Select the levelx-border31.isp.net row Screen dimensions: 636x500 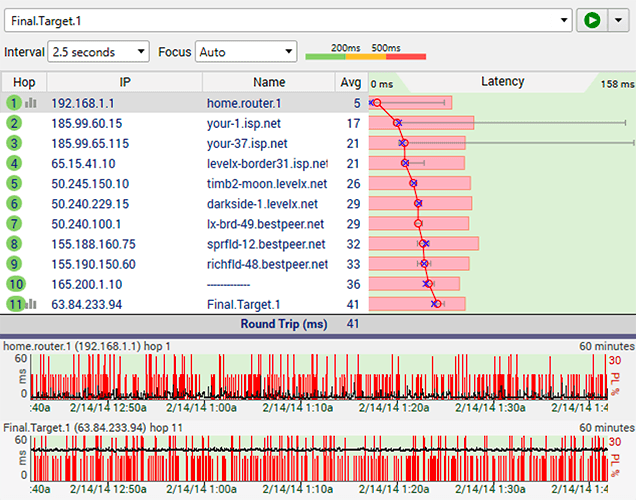(267, 163)
